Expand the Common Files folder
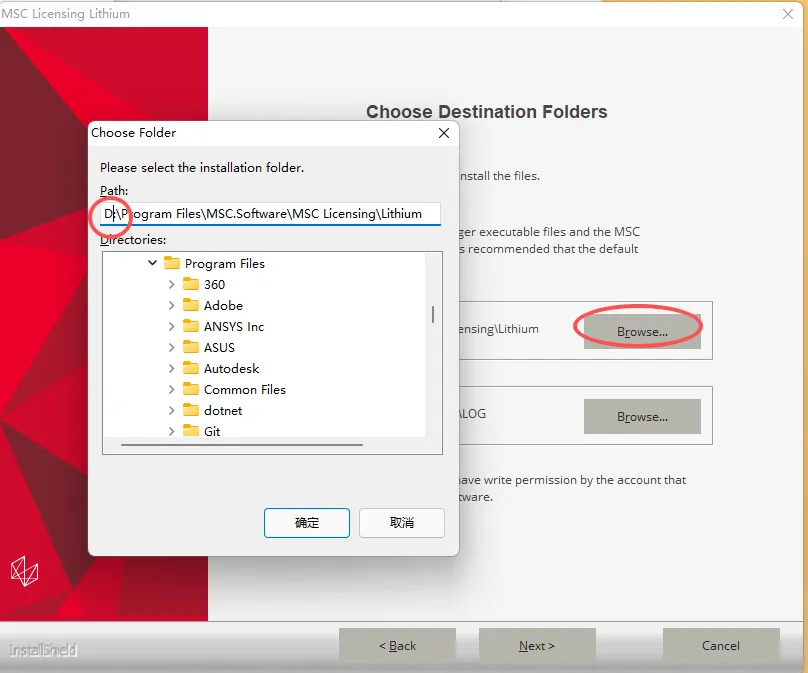This screenshot has height=673, width=808. (172, 390)
